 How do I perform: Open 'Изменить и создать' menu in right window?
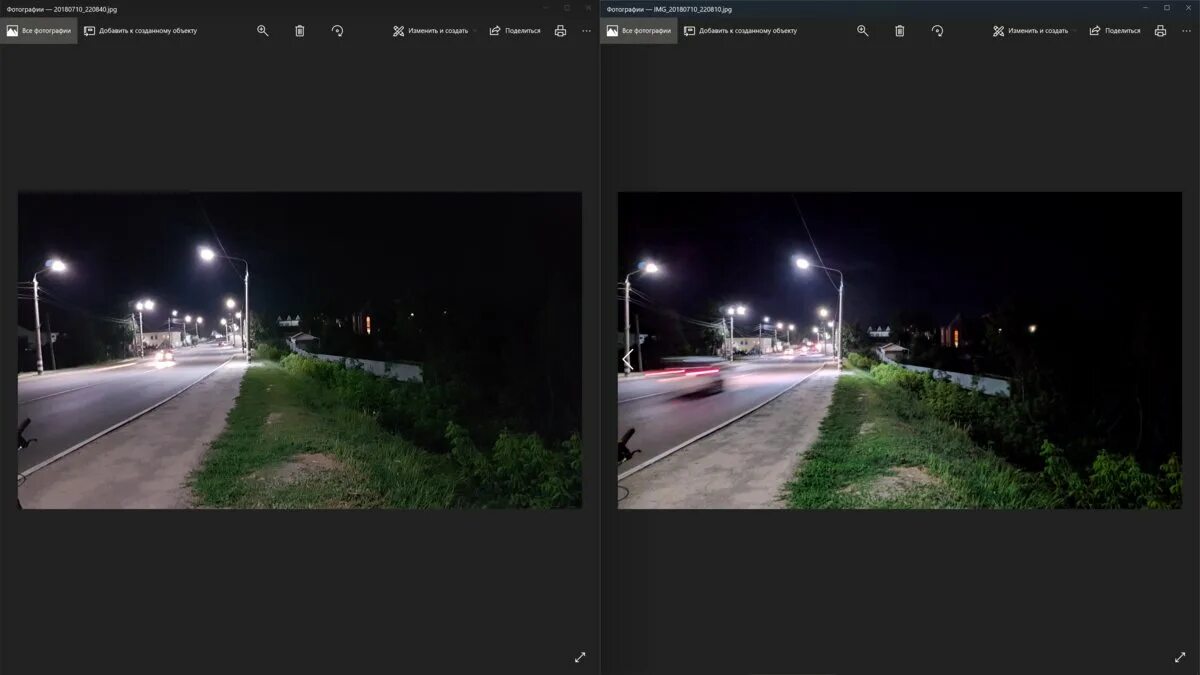pyautogui.click(x=1030, y=31)
